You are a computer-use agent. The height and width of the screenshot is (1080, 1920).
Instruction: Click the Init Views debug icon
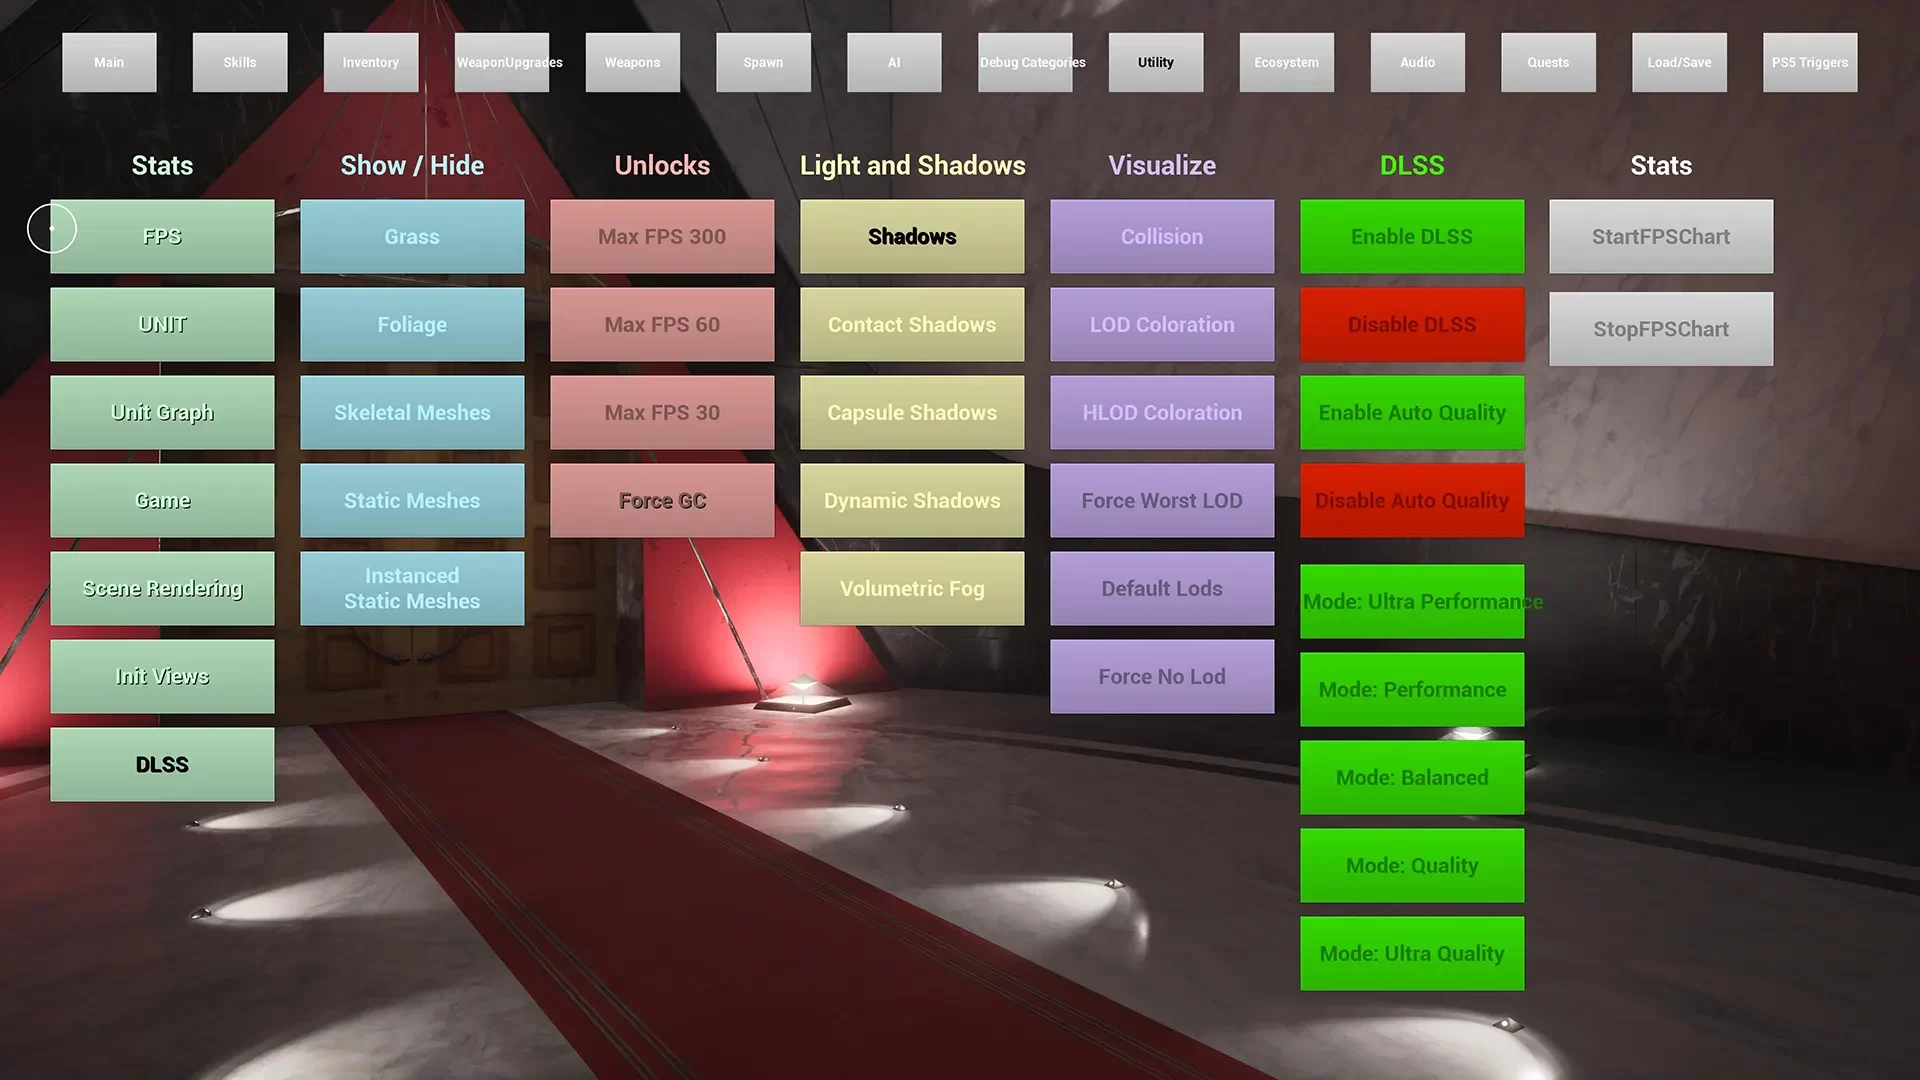click(161, 675)
